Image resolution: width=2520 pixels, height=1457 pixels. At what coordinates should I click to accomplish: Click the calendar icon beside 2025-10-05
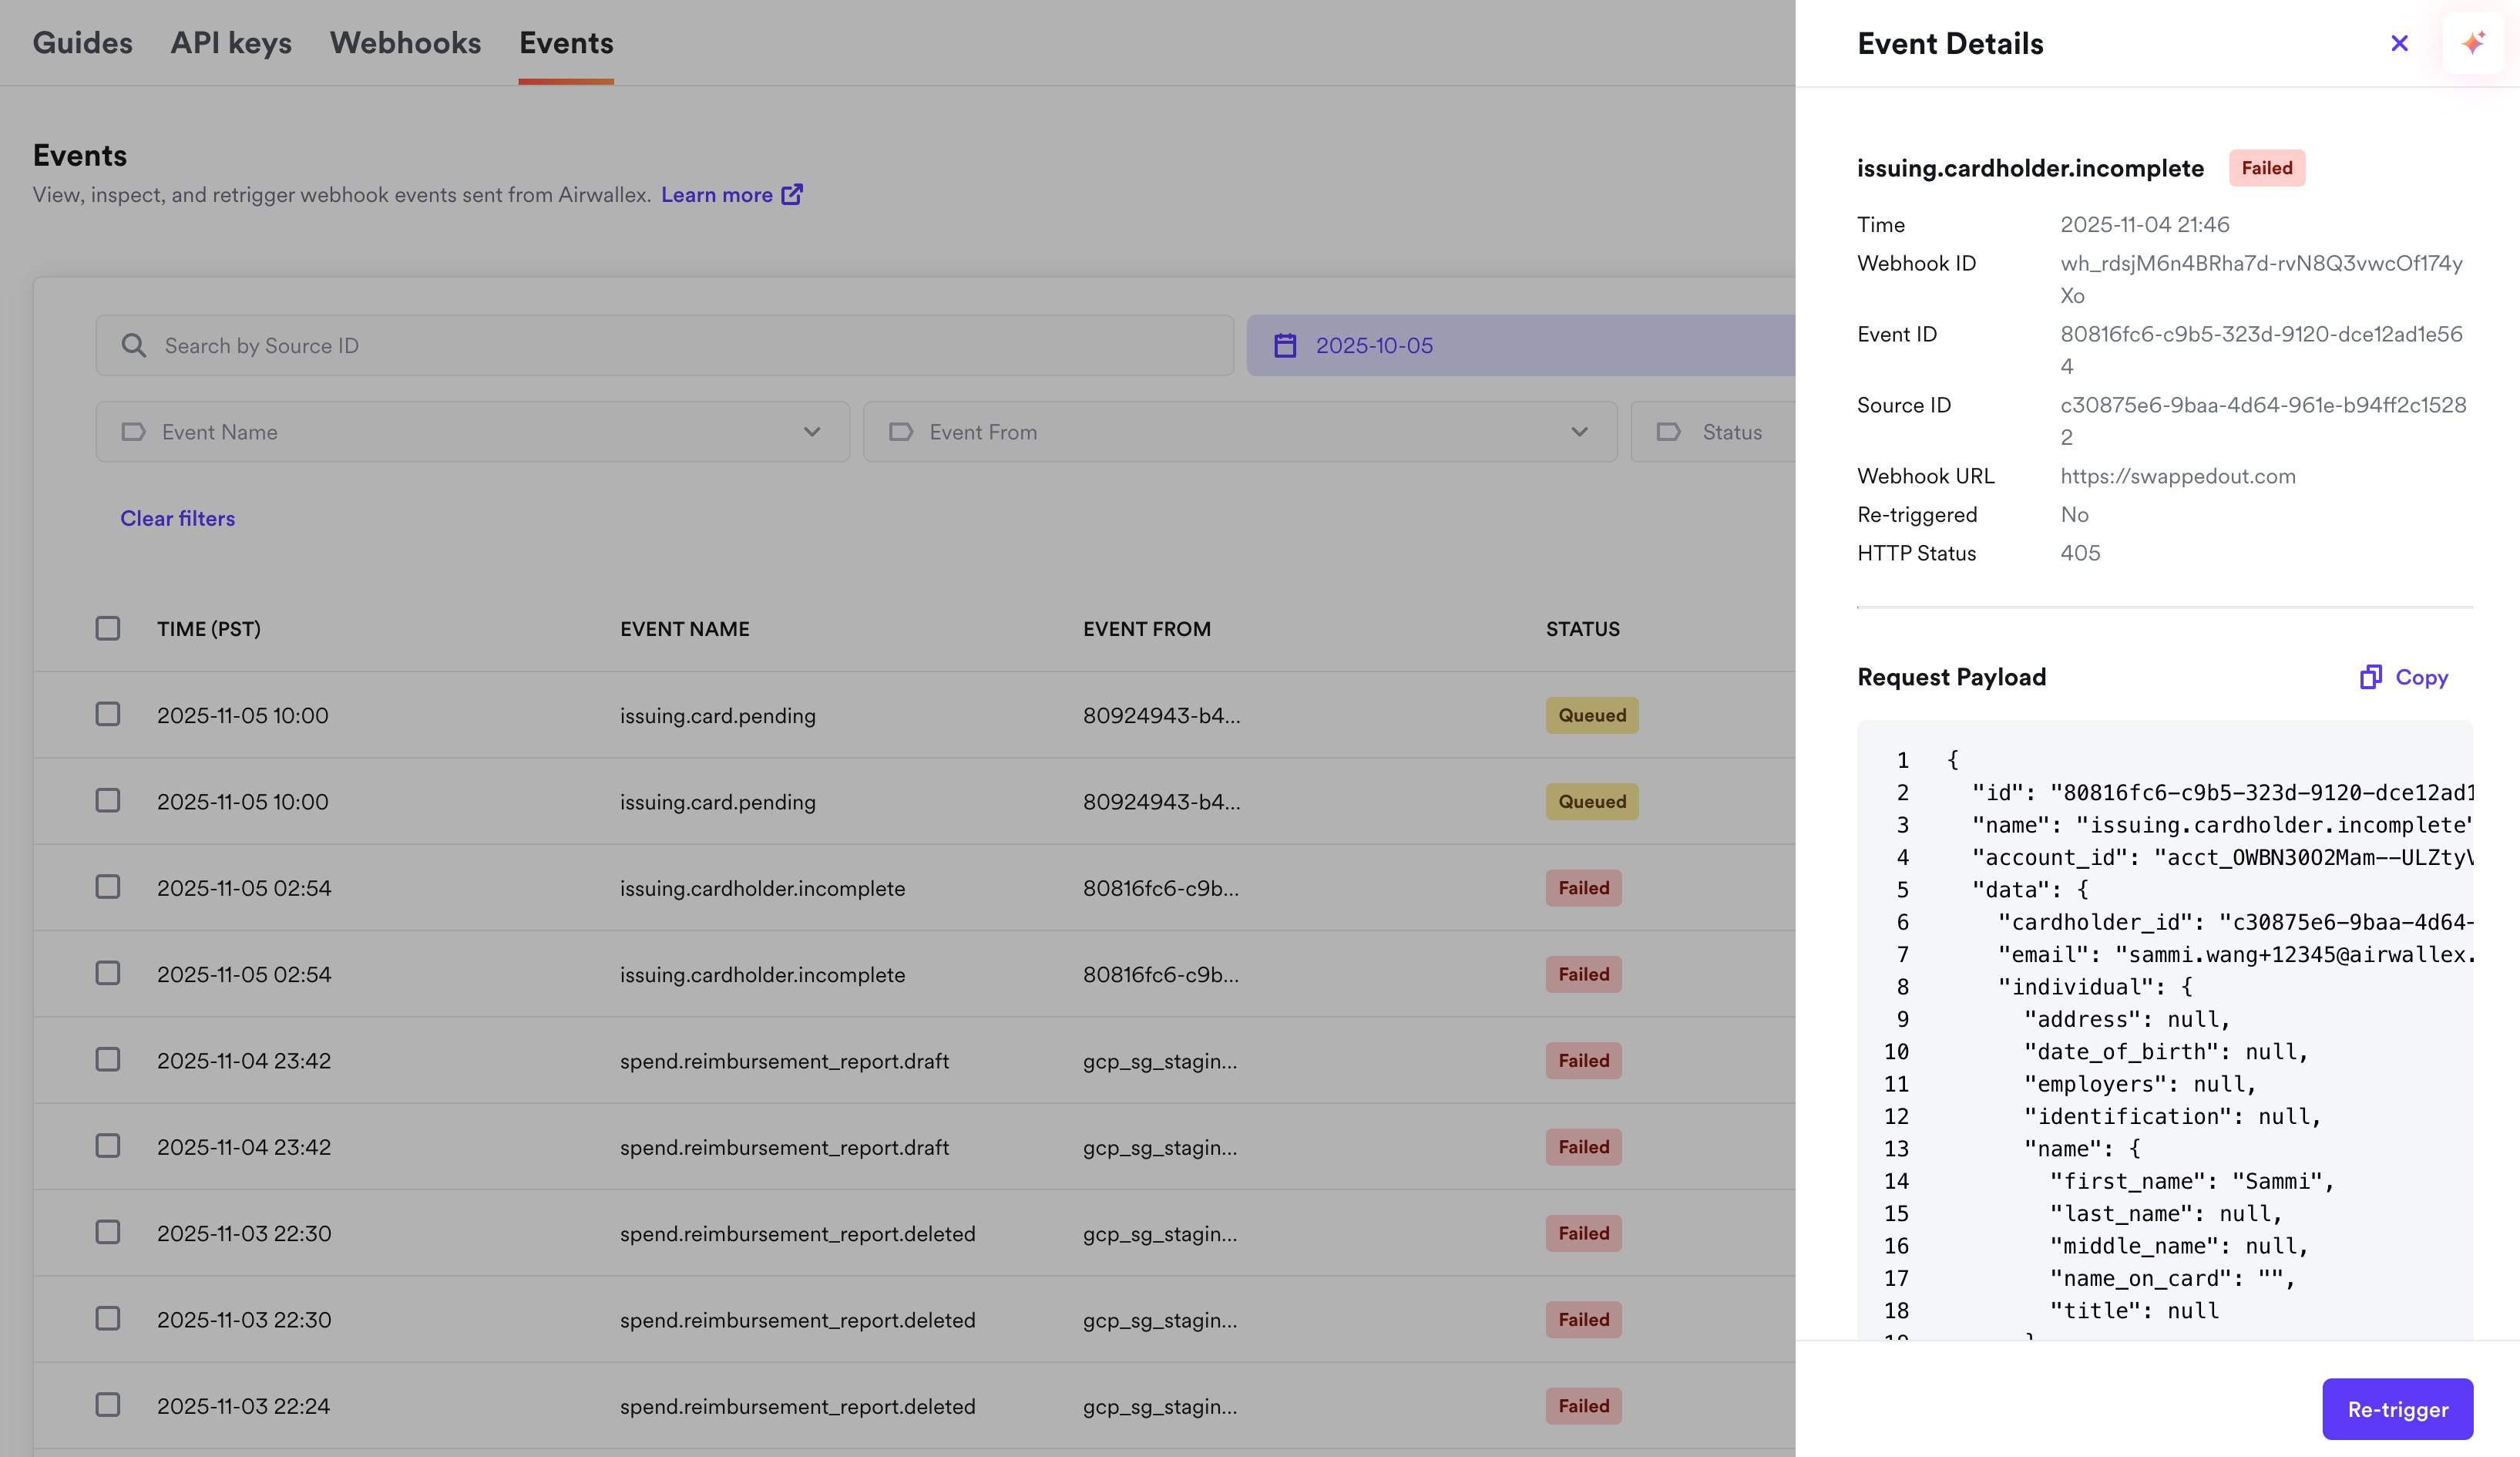coord(1285,345)
